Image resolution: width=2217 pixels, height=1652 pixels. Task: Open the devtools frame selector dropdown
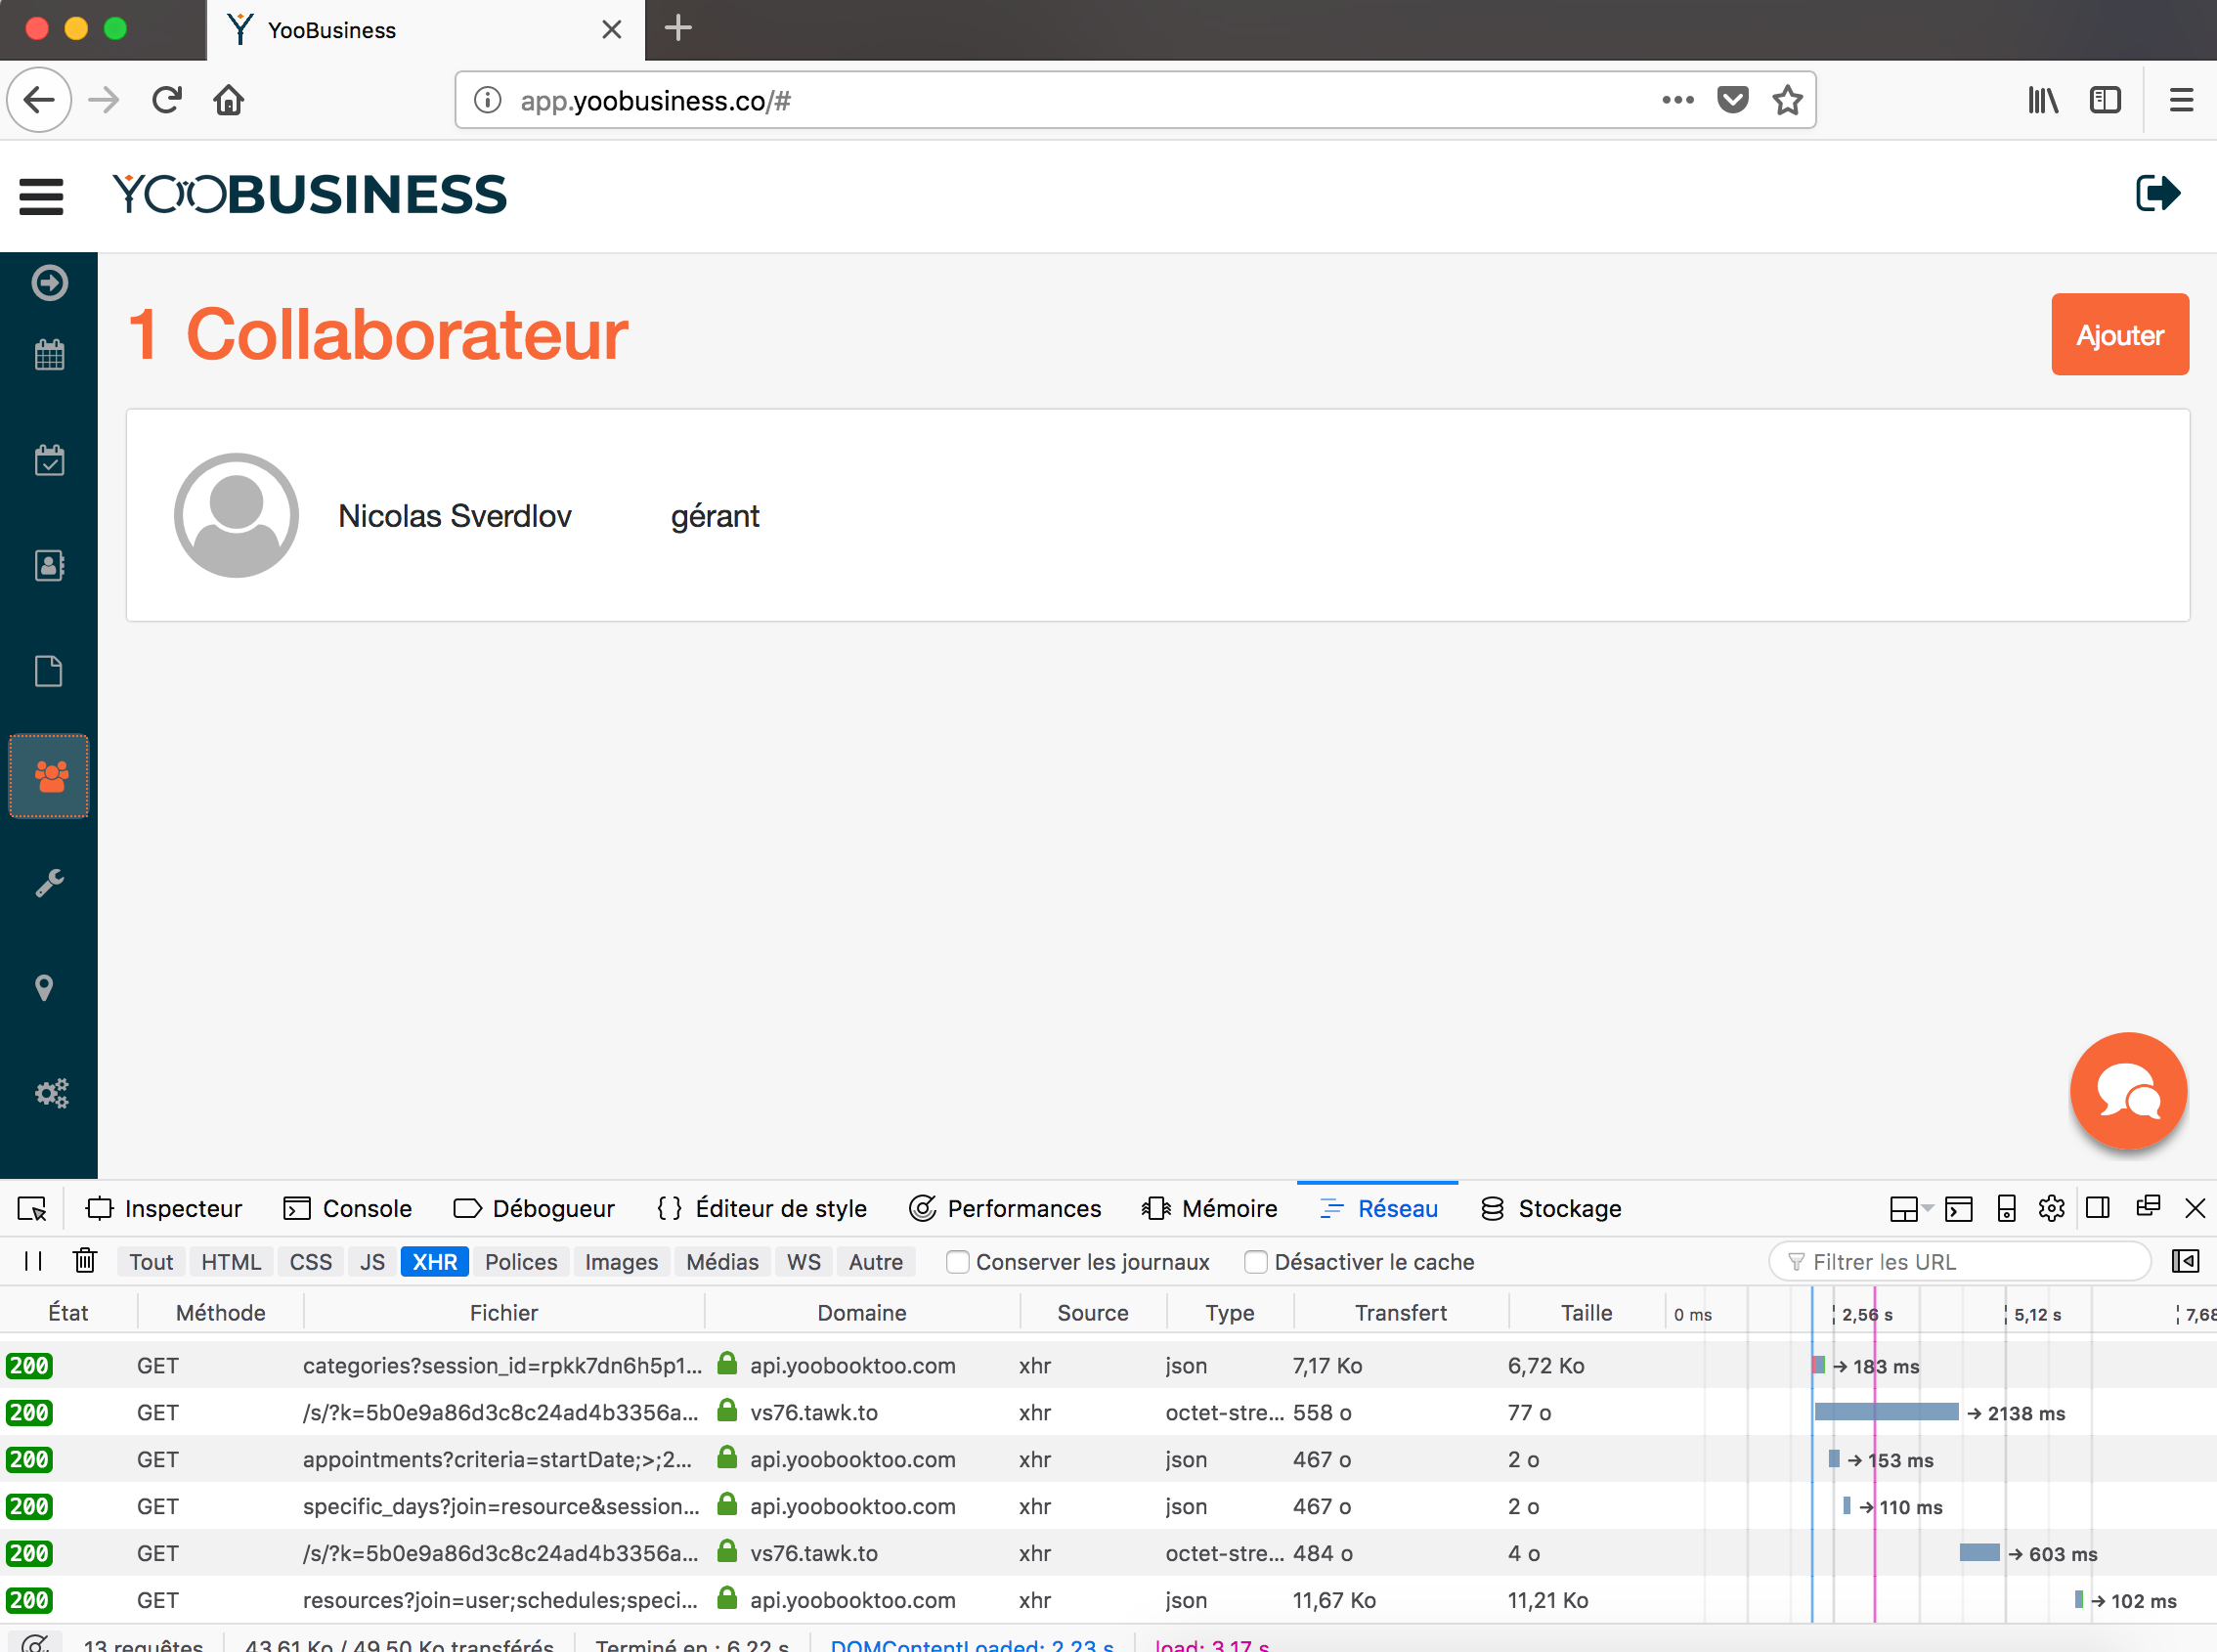click(x=1911, y=1208)
